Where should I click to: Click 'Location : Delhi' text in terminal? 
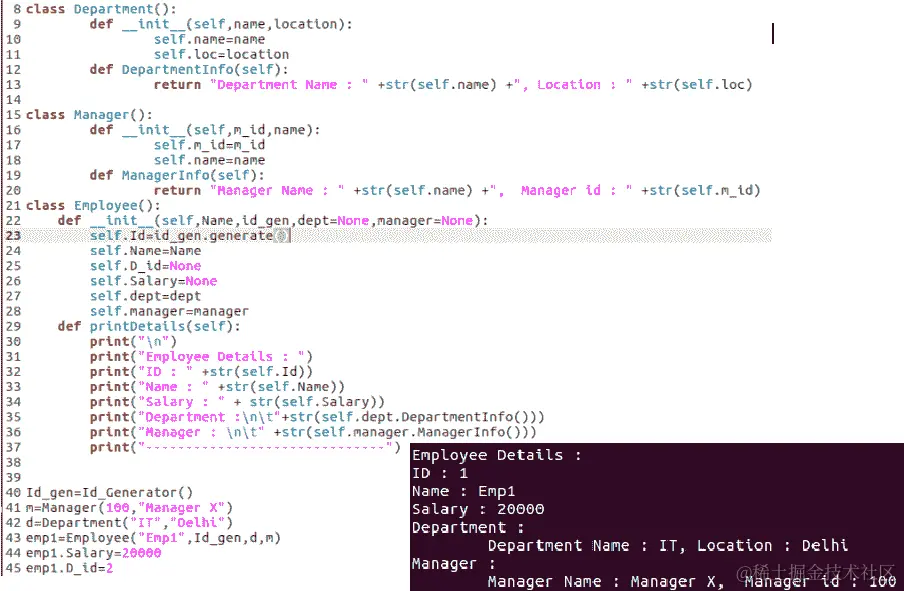(773, 545)
